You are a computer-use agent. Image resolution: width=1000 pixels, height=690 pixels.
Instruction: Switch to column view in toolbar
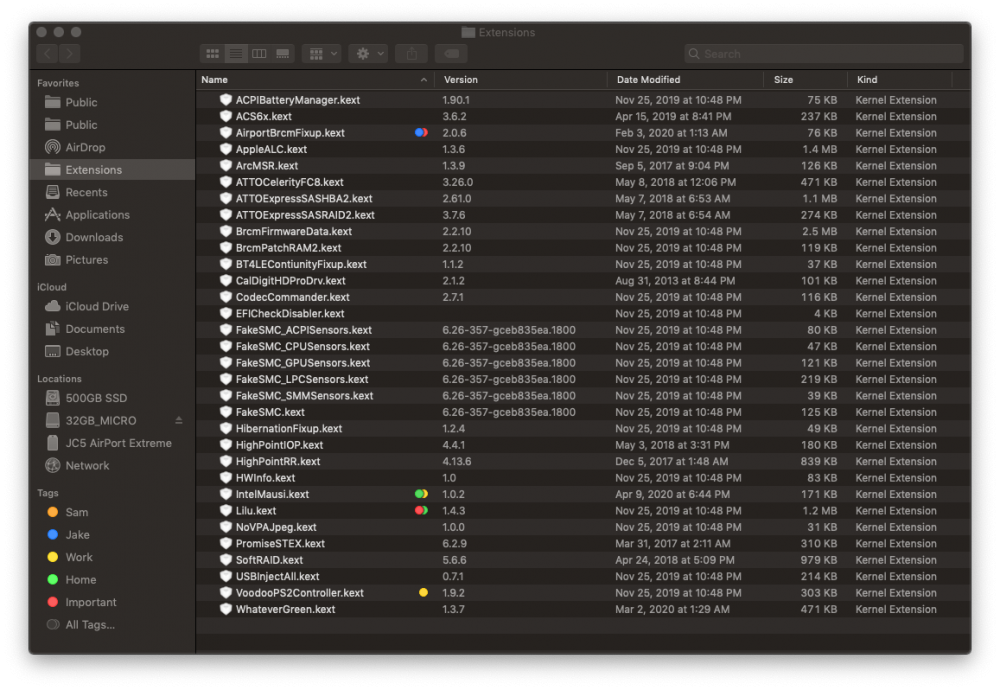coord(259,53)
